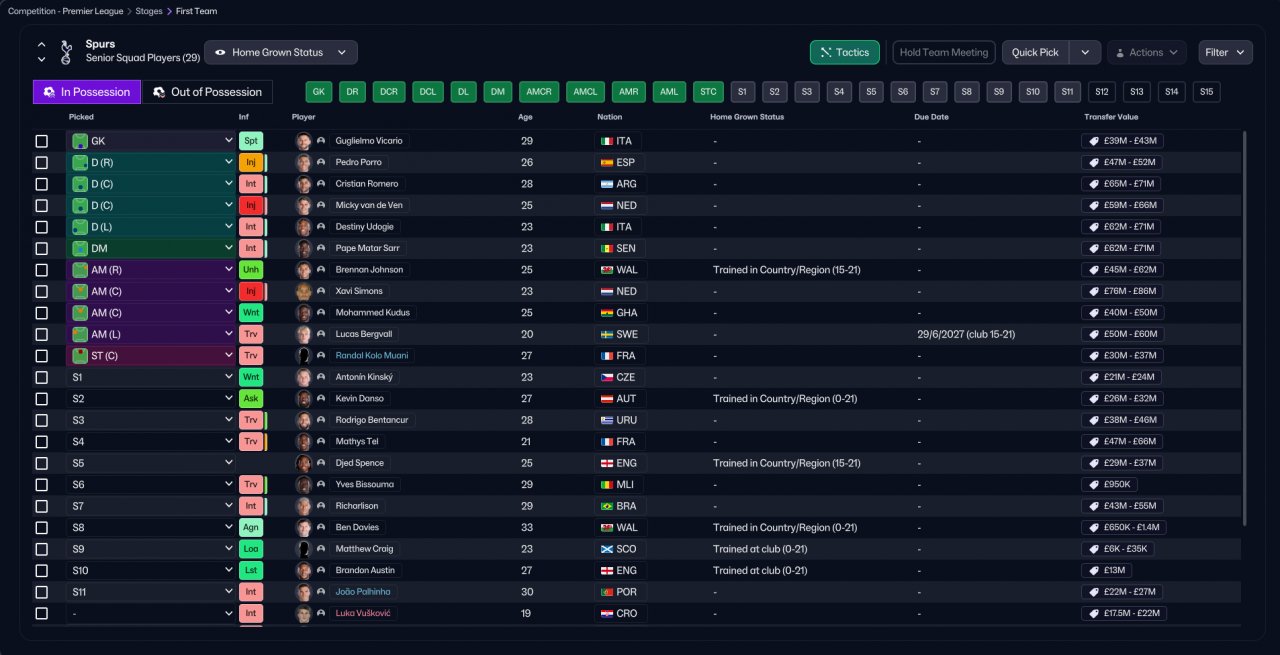Viewport: 1280px width, 655px height.
Task: Click the price tag icon beside £13M value
Action: pos(1094,571)
